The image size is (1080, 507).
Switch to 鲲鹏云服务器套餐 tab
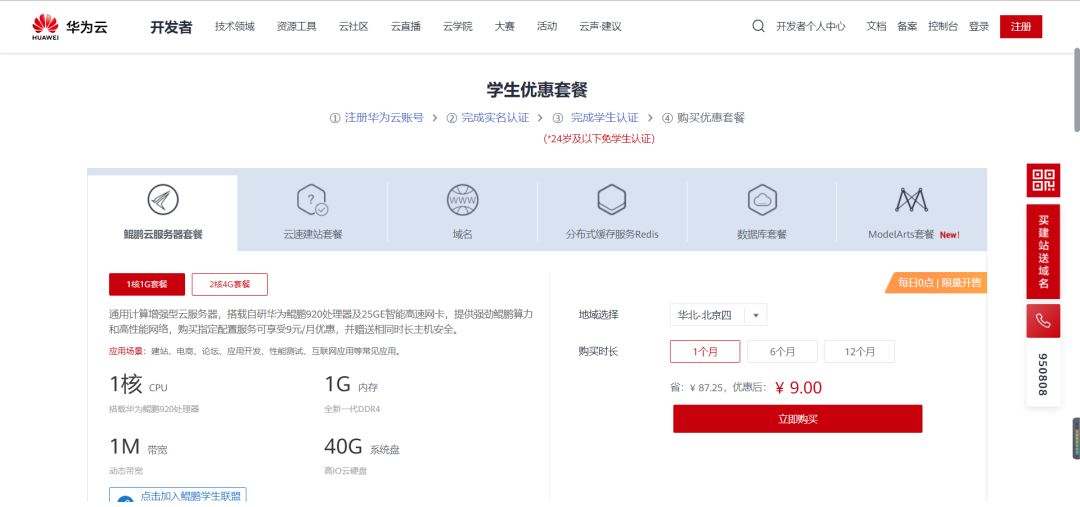[x=163, y=213]
